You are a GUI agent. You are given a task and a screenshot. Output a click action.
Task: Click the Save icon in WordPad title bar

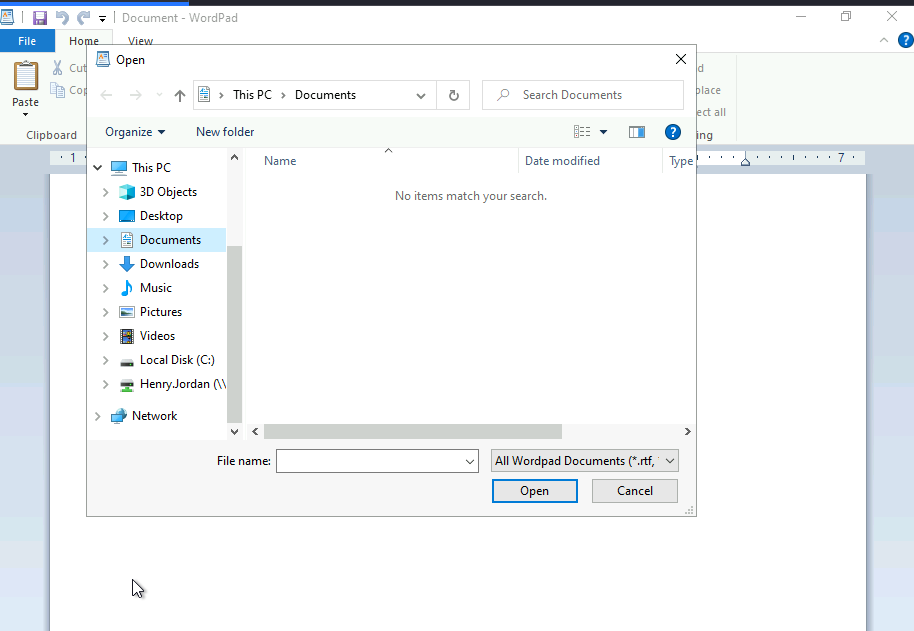tap(40, 18)
